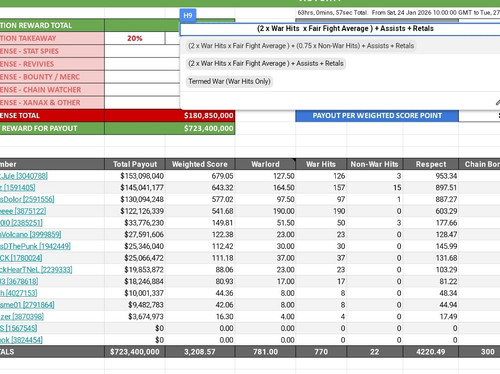500x374 pixels.
Task: Open the zer [3870398] member link
Action: point(22,316)
